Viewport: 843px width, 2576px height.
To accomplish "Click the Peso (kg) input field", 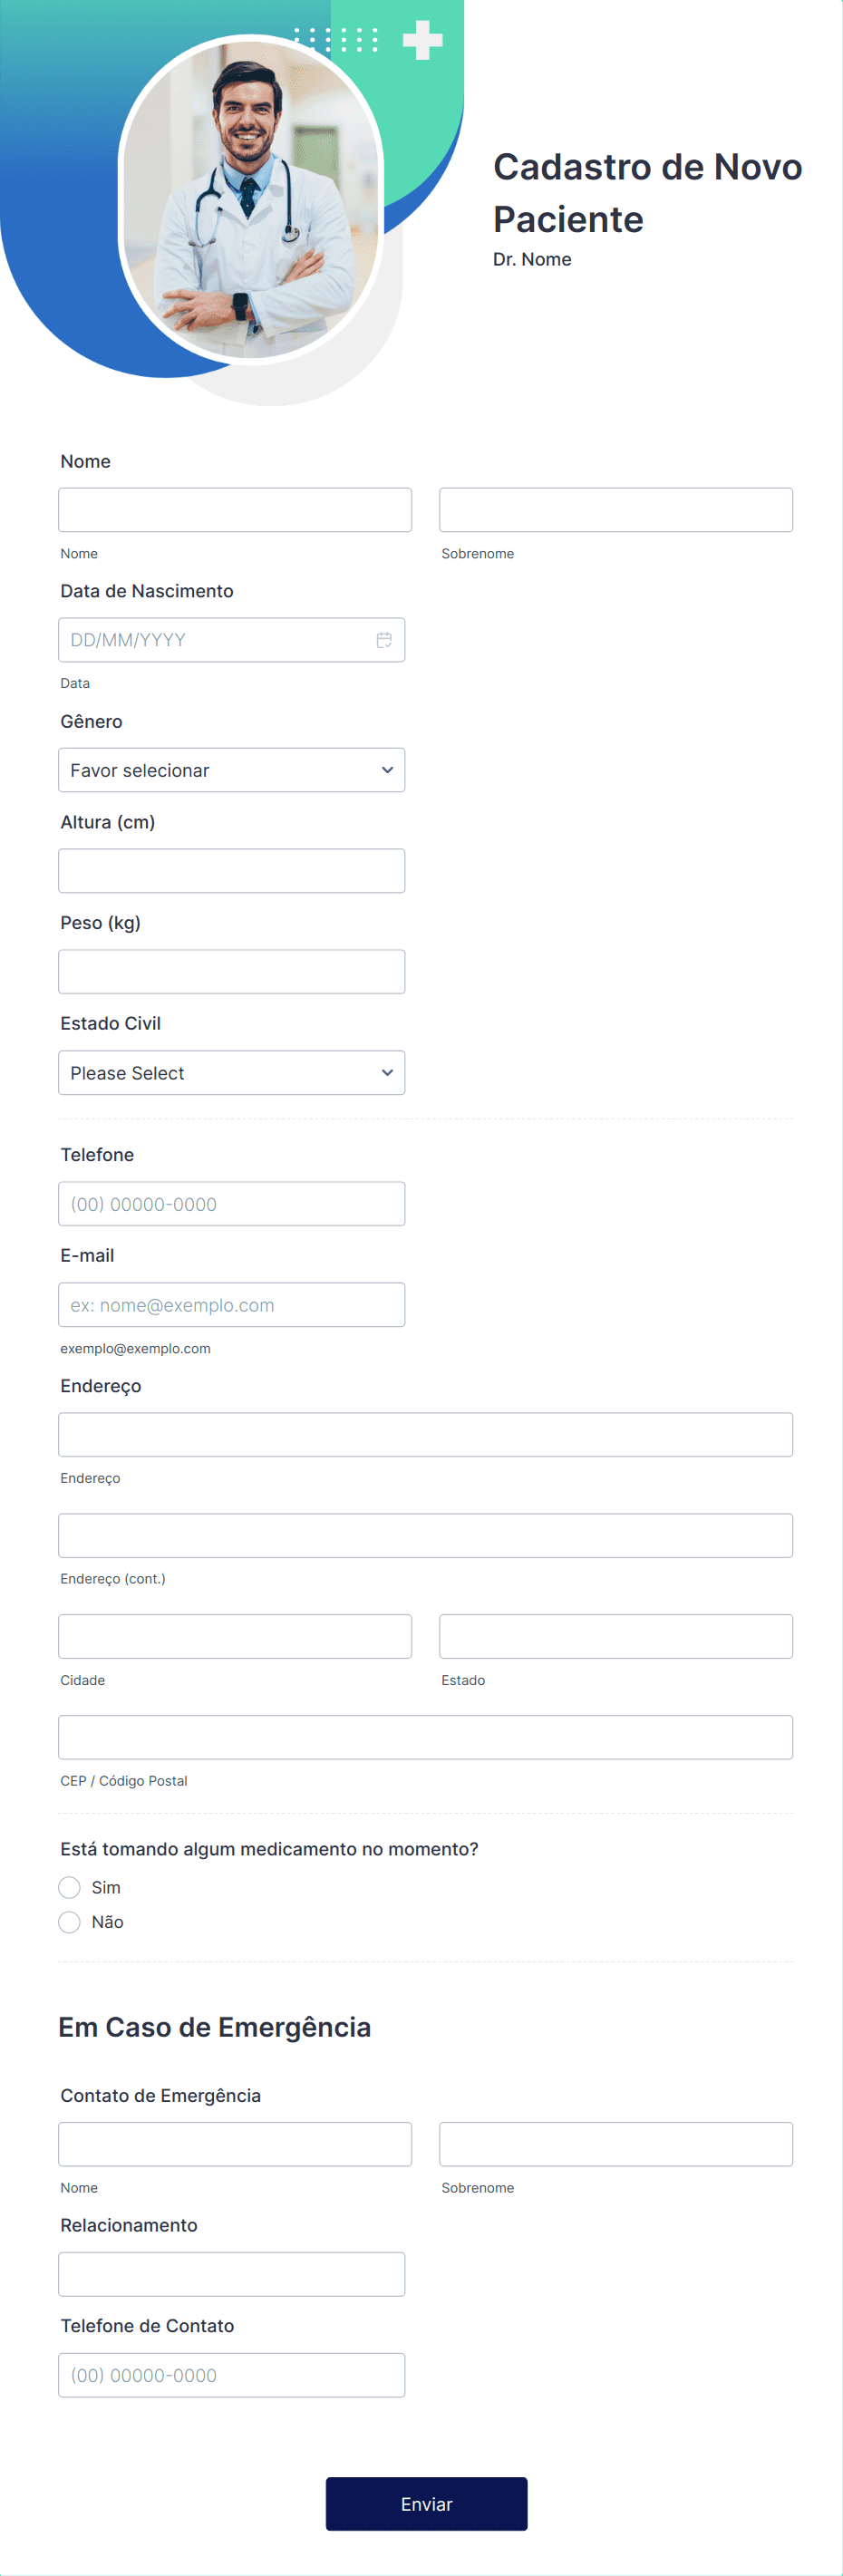I will click(230, 971).
